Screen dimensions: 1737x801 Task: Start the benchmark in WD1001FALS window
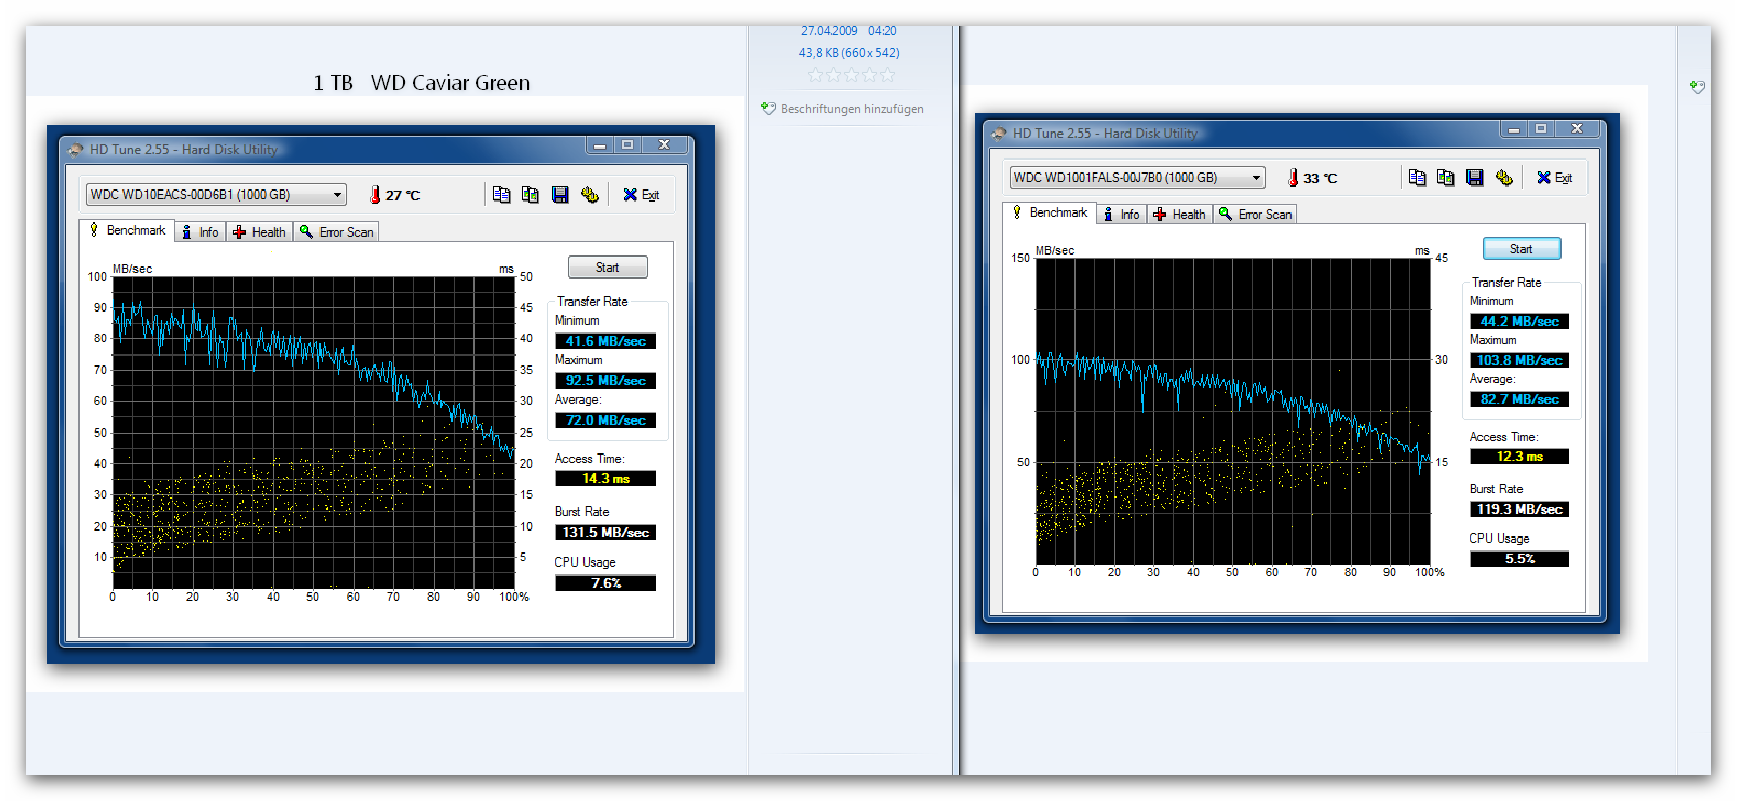[1521, 249]
